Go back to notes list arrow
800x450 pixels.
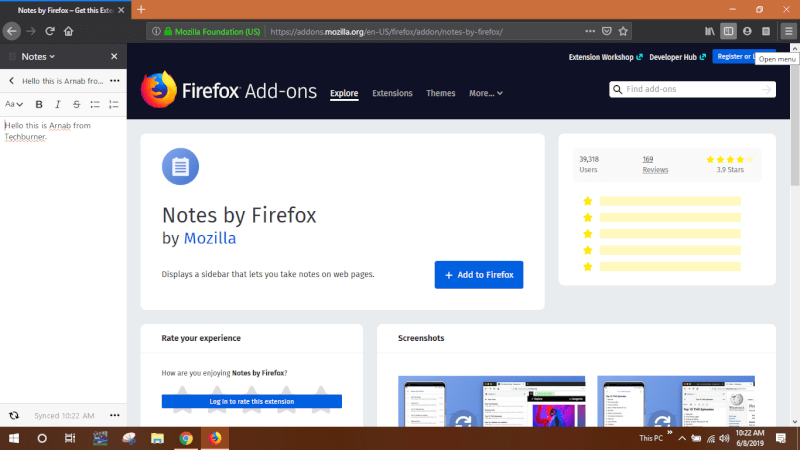point(11,81)
